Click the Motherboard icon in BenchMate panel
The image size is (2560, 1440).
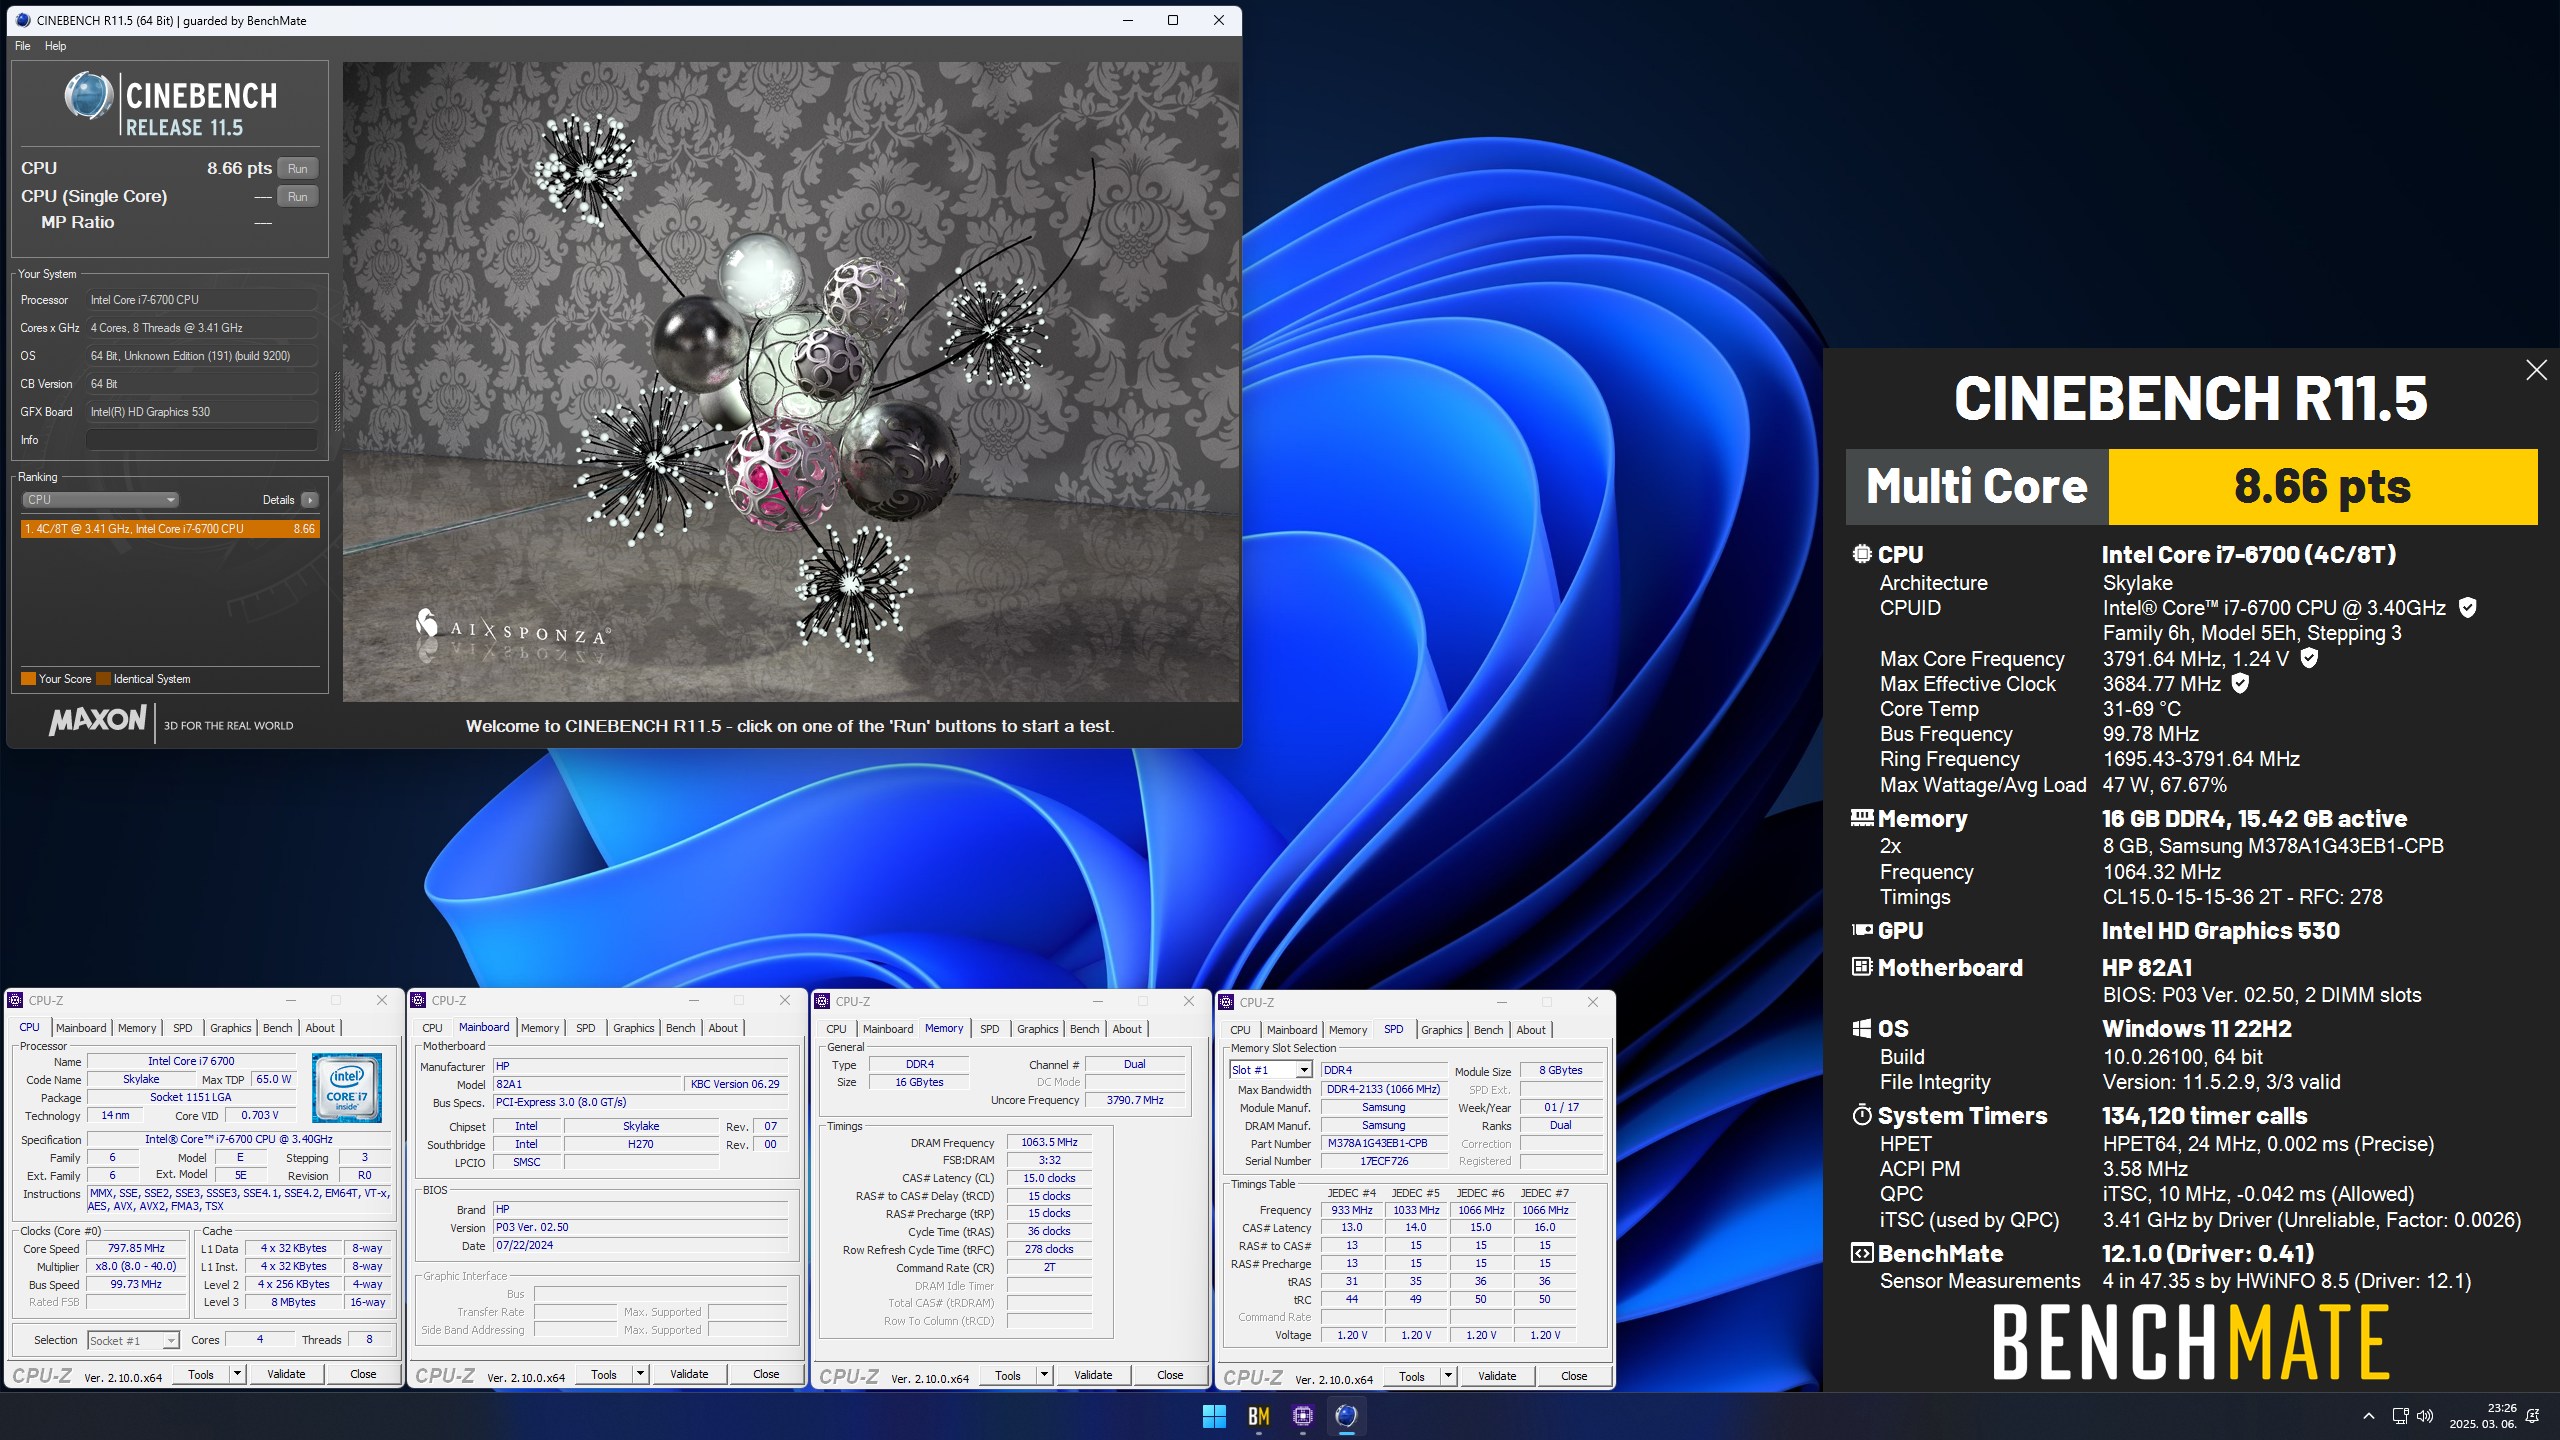(1861, 966)
